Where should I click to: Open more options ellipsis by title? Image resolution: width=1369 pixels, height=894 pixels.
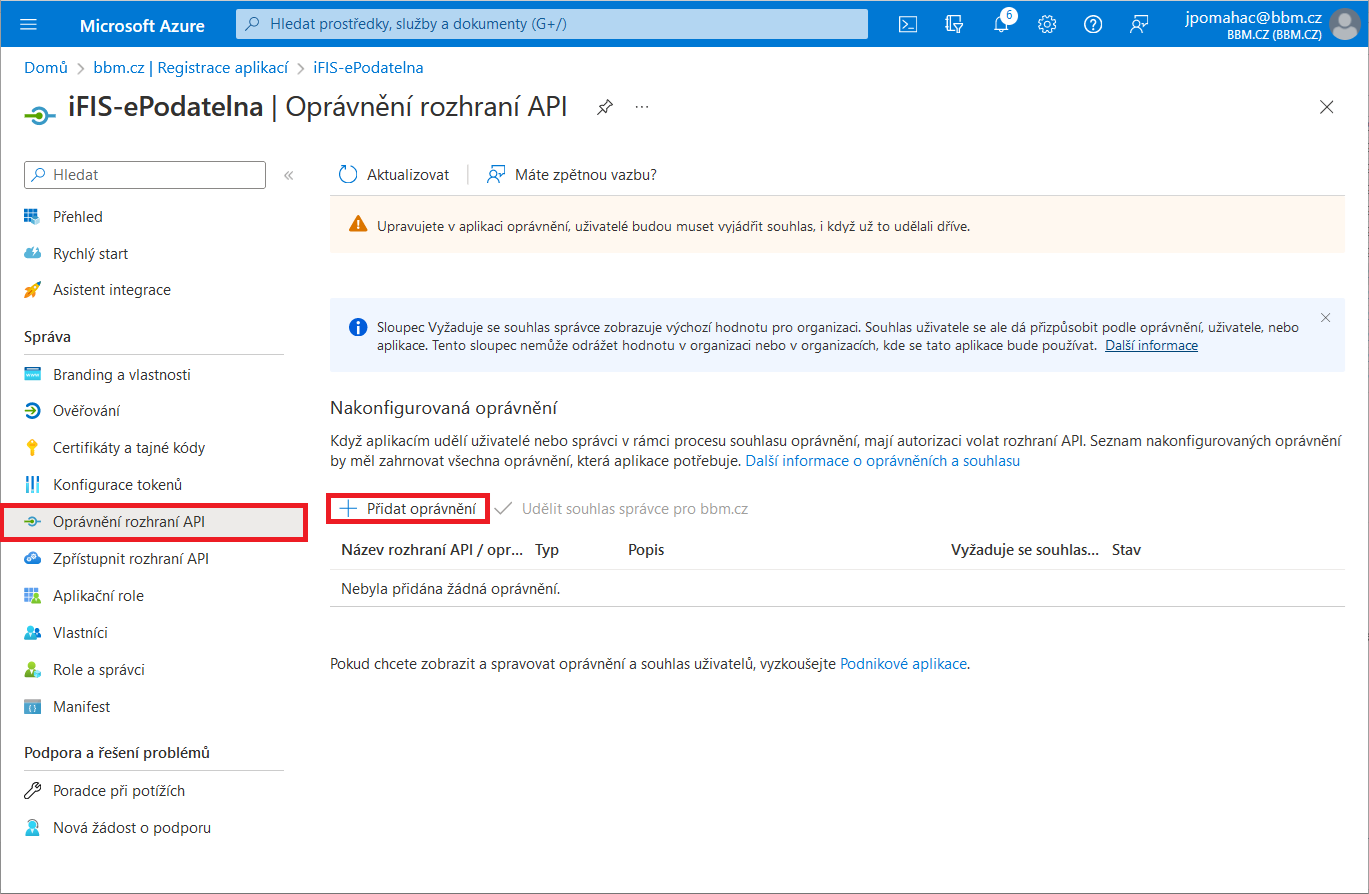tap(642, 107)
